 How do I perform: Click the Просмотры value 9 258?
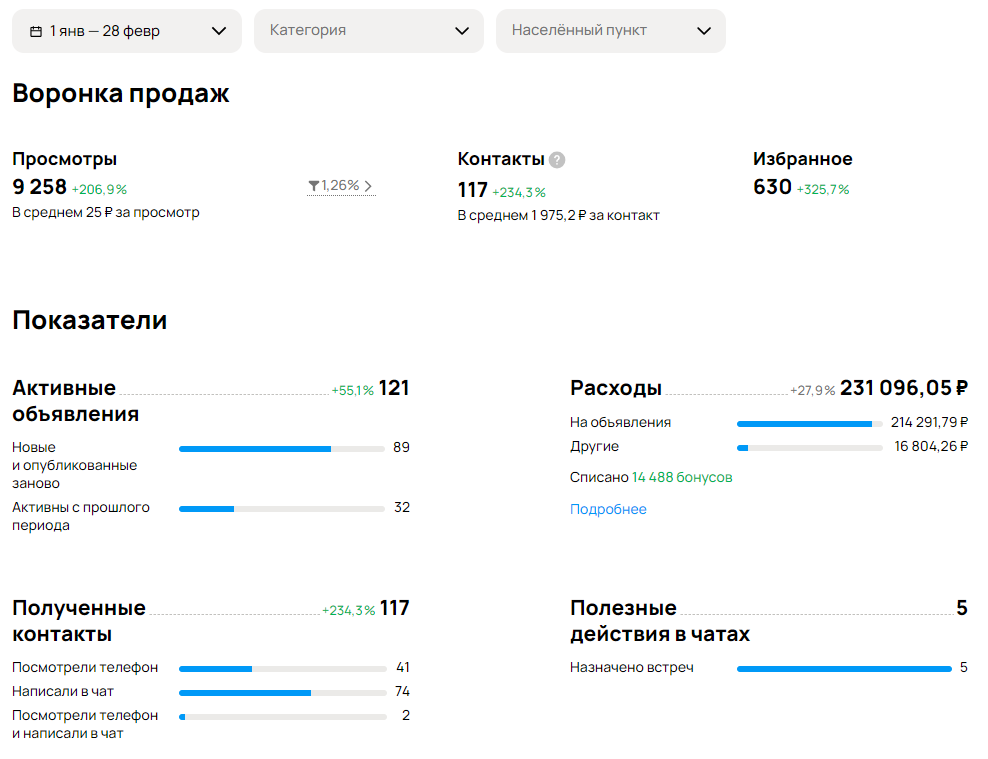coord(39,187)
